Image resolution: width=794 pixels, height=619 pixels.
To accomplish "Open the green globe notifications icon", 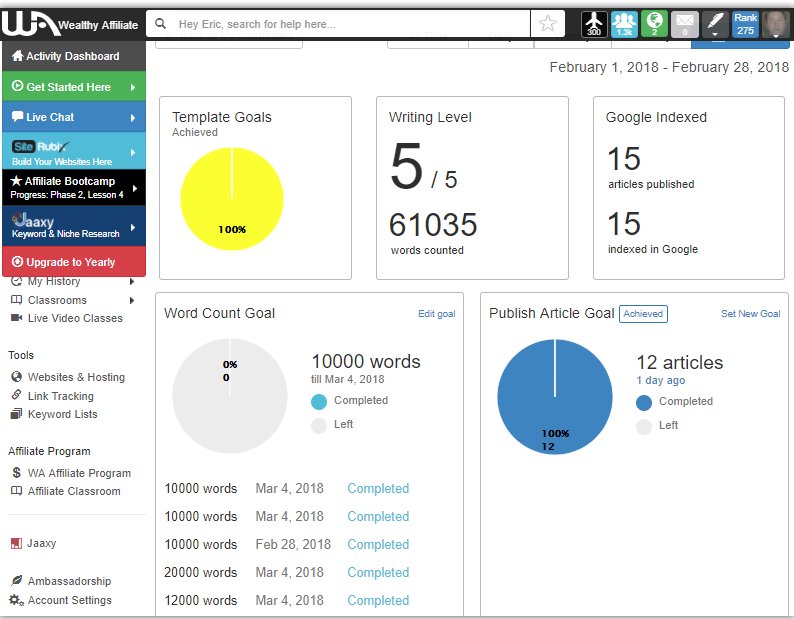I will [x=654, y=24].
